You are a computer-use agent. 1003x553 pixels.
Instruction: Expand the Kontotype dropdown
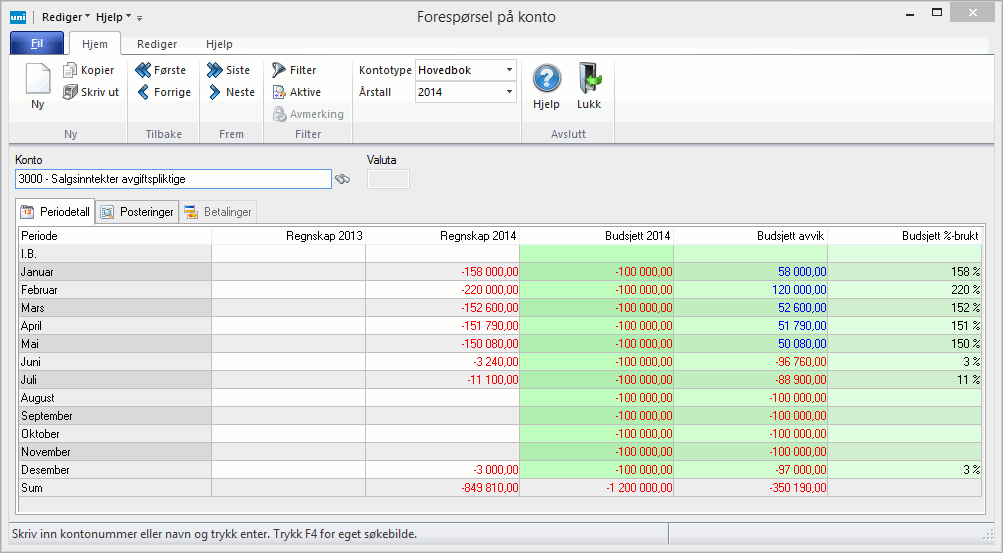(x=509, y=71)
